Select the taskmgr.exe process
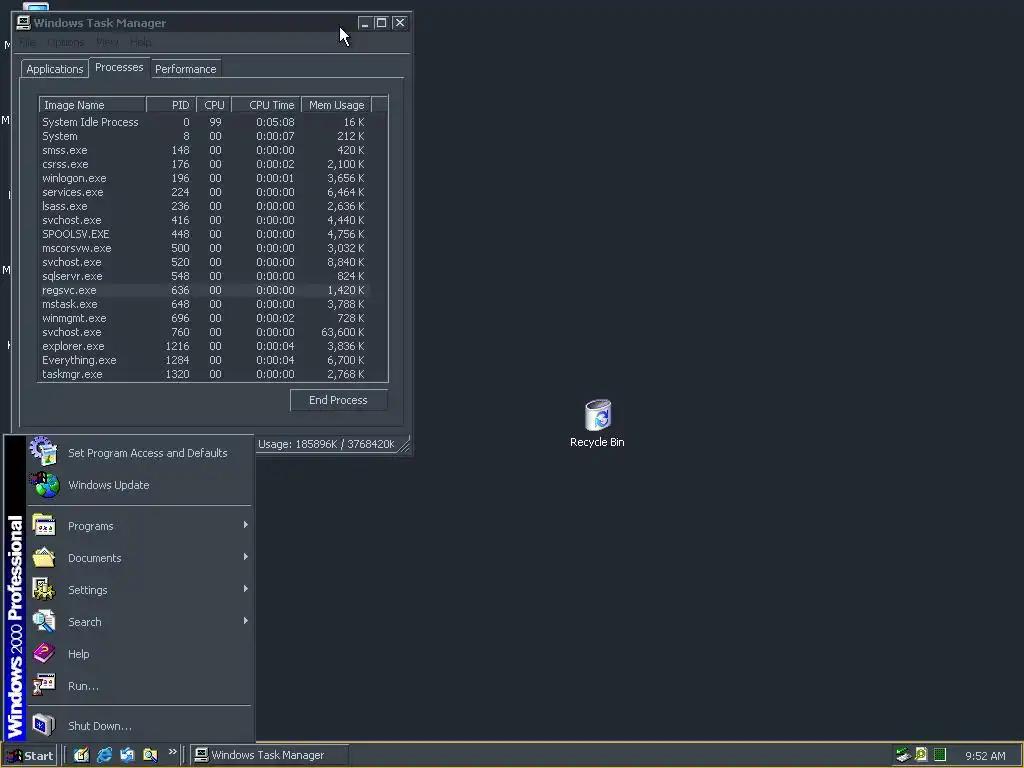1024x768 pixels. click(x=204, y=374)
